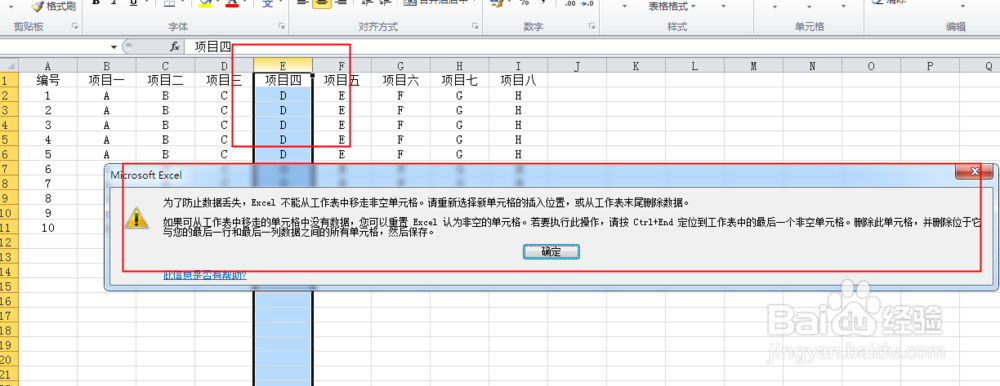The height and width of the screenshot is (386, 1000).
Task: Select row 15 header
Action: click(x=9, y=286)
